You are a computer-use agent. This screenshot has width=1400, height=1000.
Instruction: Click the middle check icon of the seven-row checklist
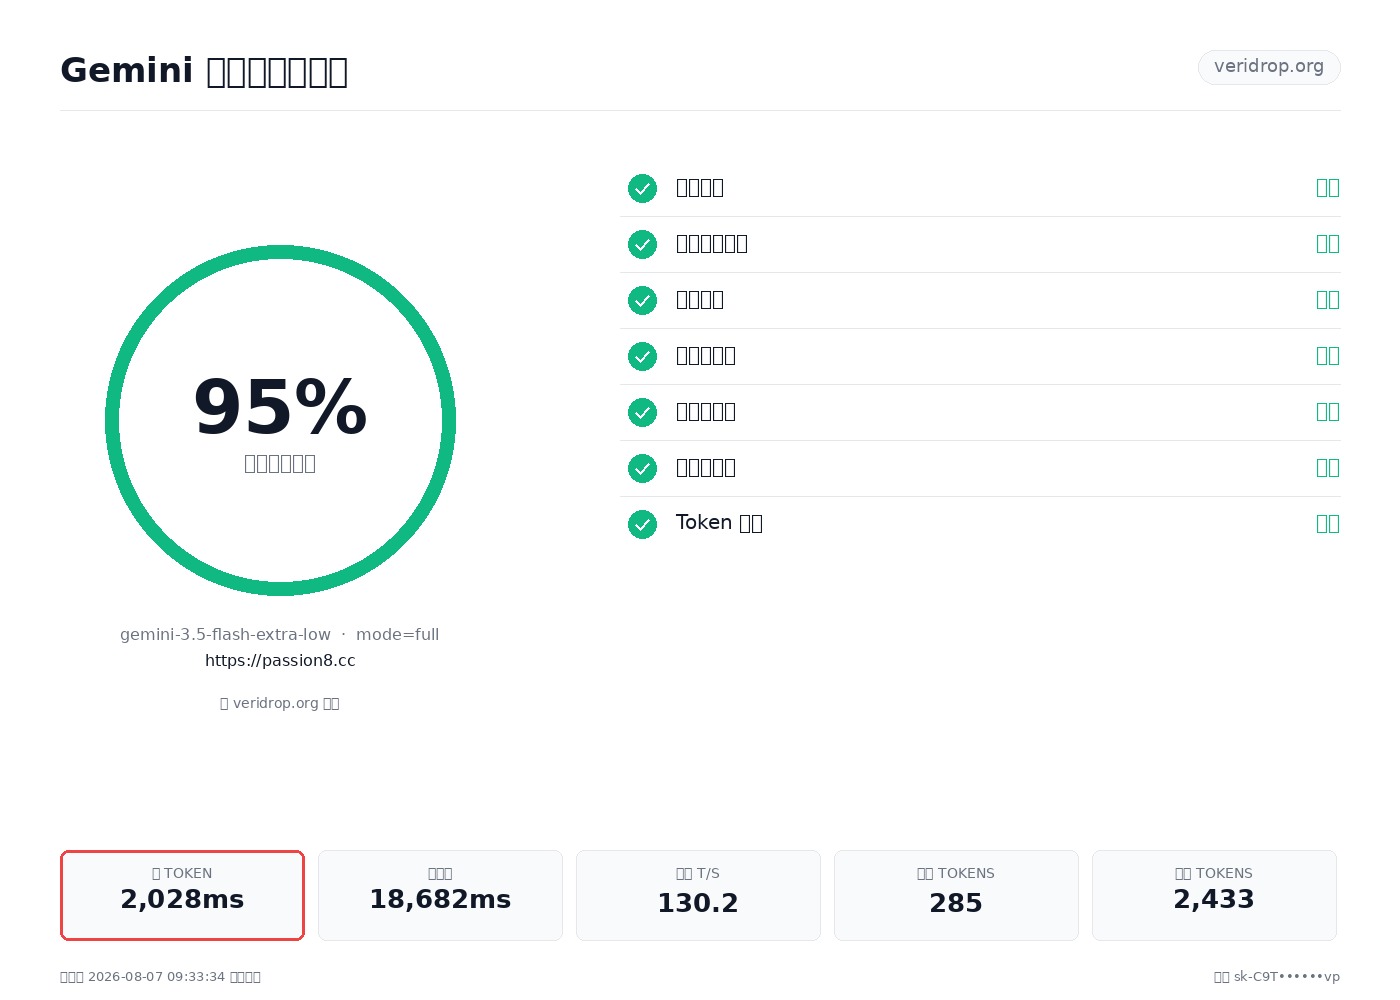(x=642, y=356)
